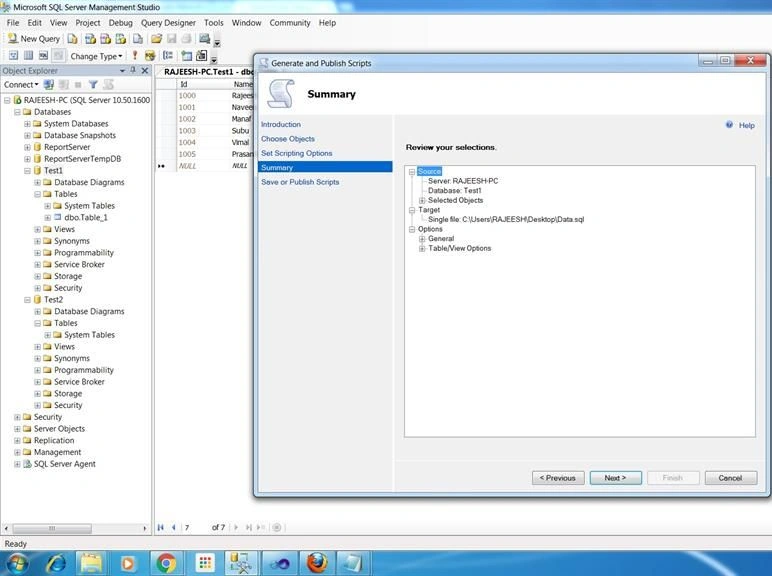This screenshot has height=576, width=772.
Task: Go to previous row in navigation bar
Action: [173, 527]
